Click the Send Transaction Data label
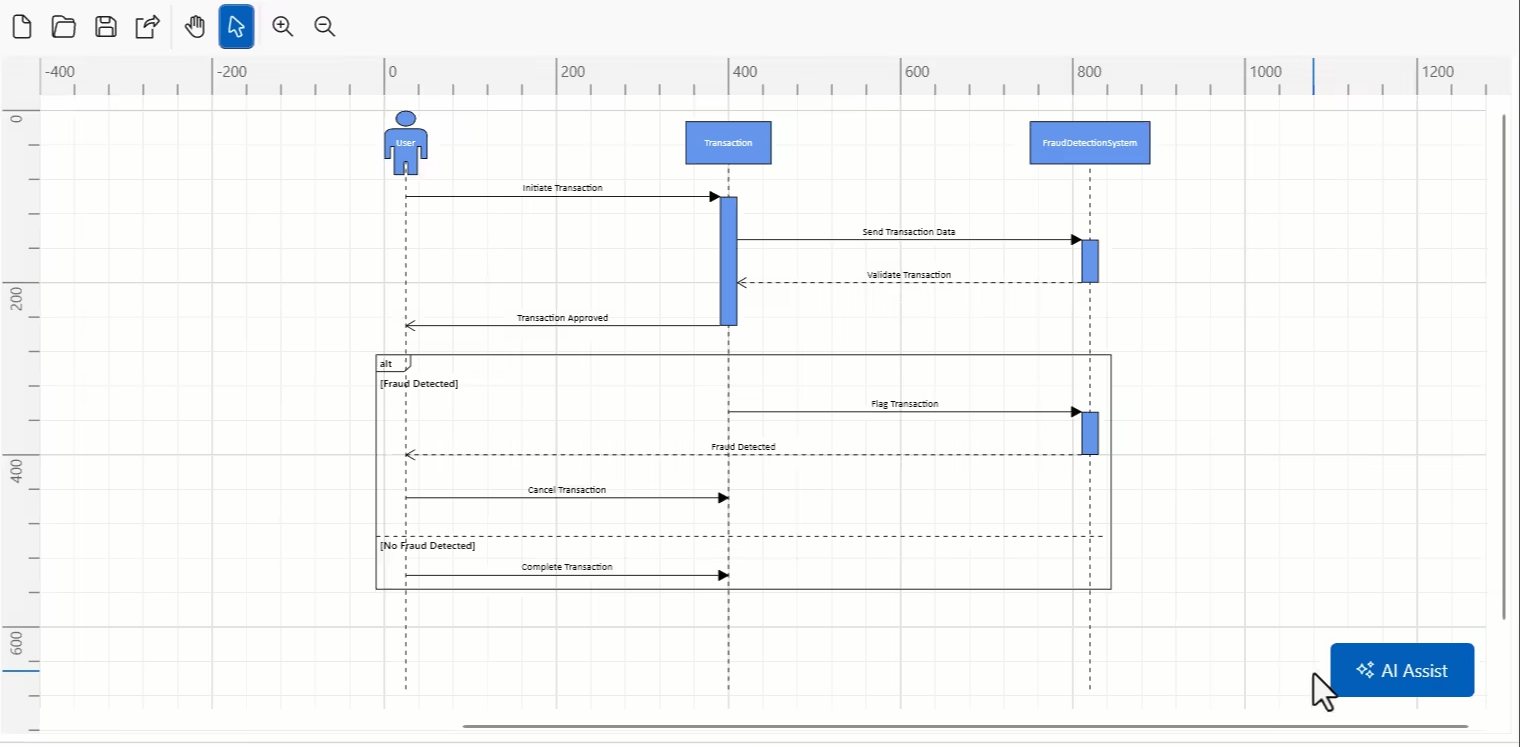Image resolution: width=1520 pixels, height=747 pixels. (x=909, y=232)
